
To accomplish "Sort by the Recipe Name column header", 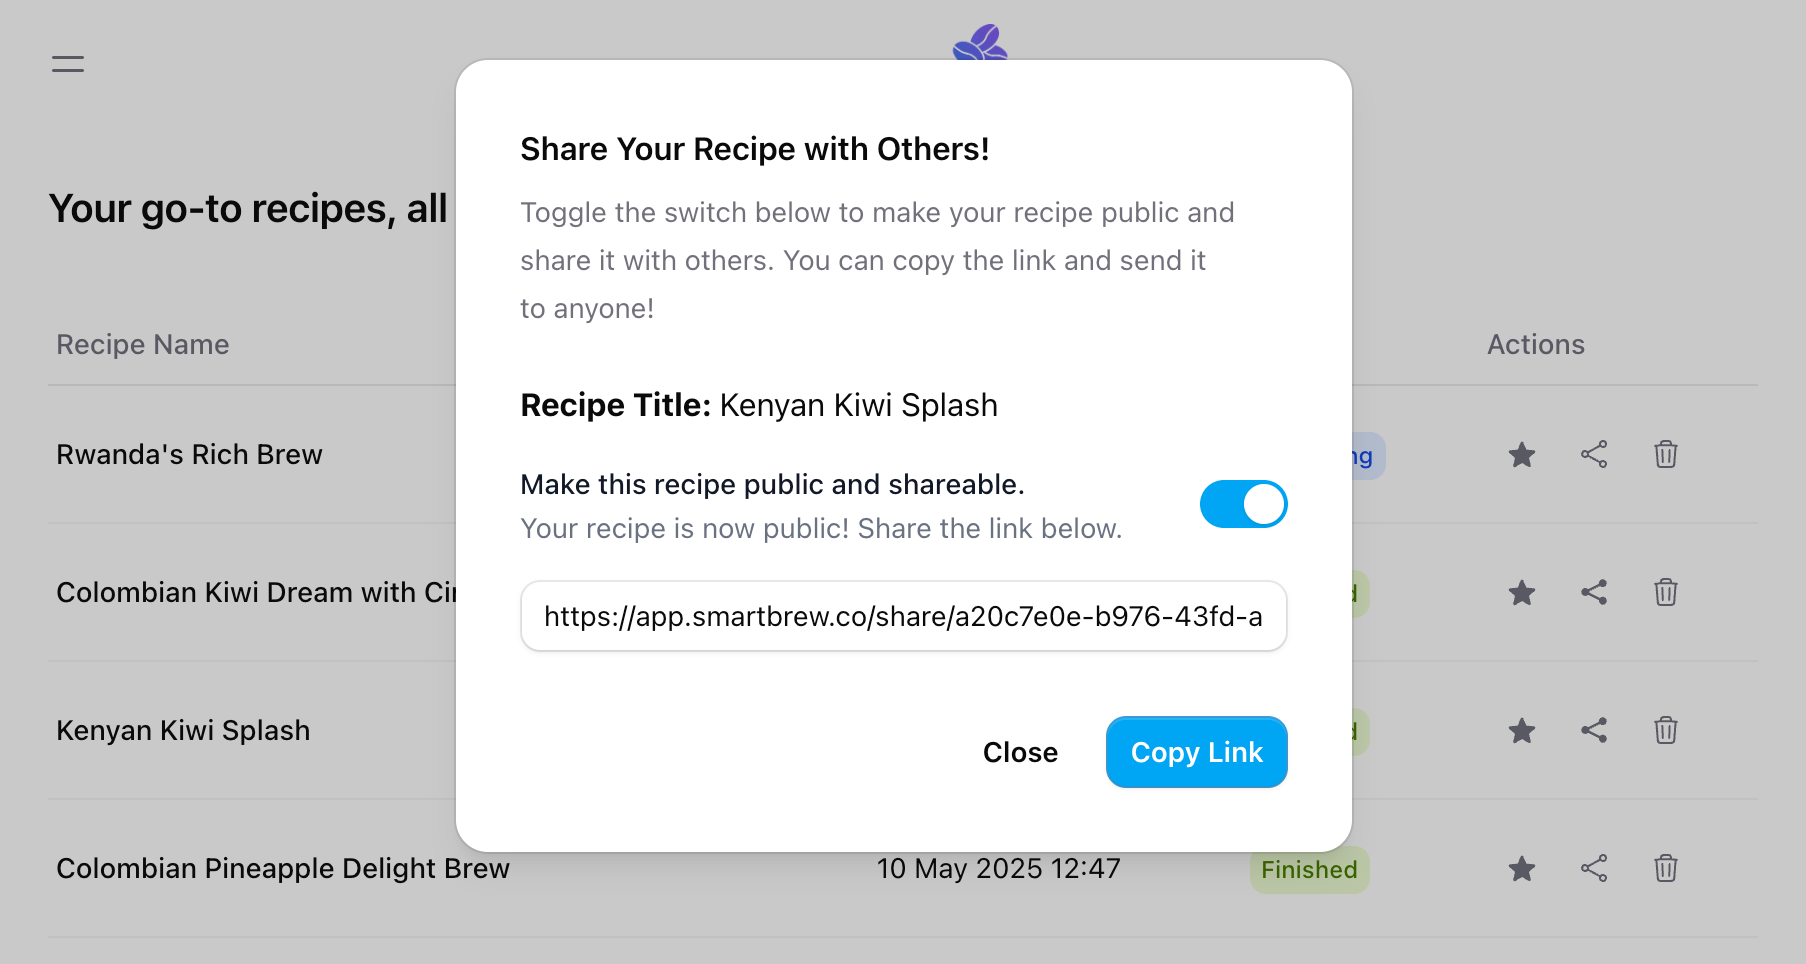I will point(143,344).
